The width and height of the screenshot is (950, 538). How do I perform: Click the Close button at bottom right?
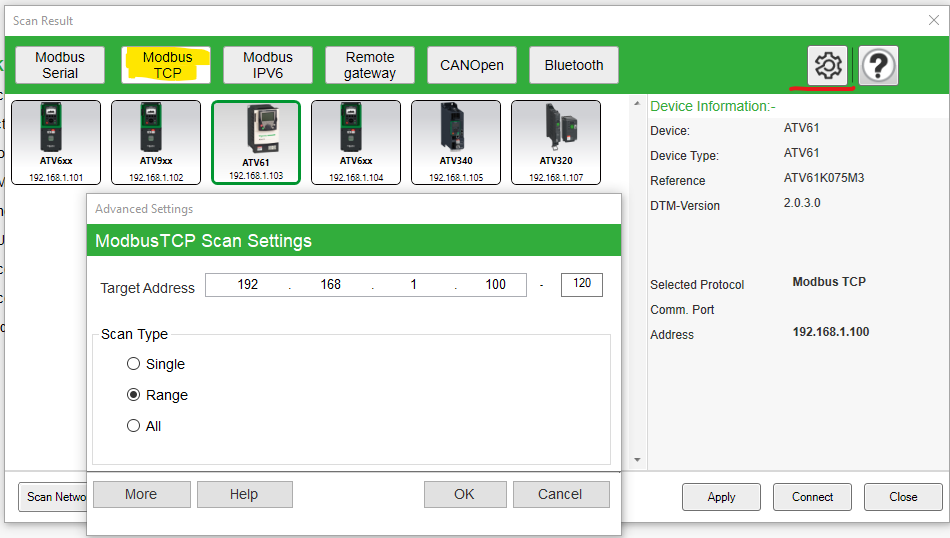(903, 497)
